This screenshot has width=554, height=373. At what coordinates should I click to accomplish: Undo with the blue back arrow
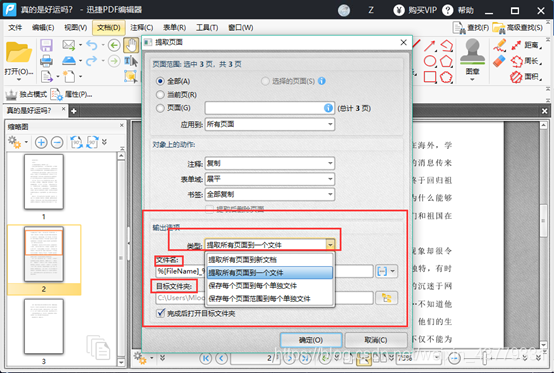click(x=92, y=45)
